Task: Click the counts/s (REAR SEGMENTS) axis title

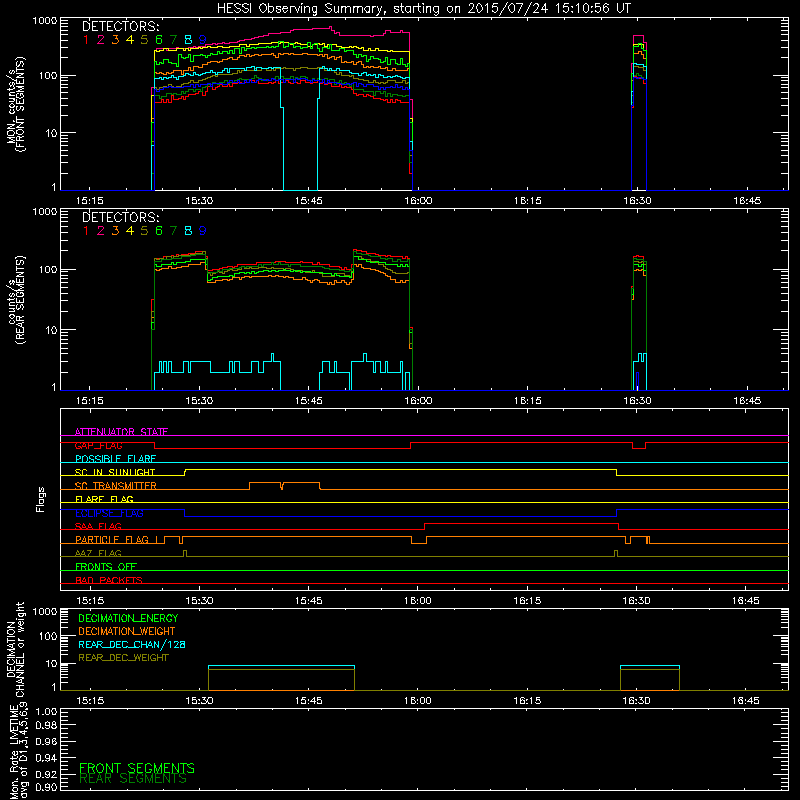Action: point(16,299)
